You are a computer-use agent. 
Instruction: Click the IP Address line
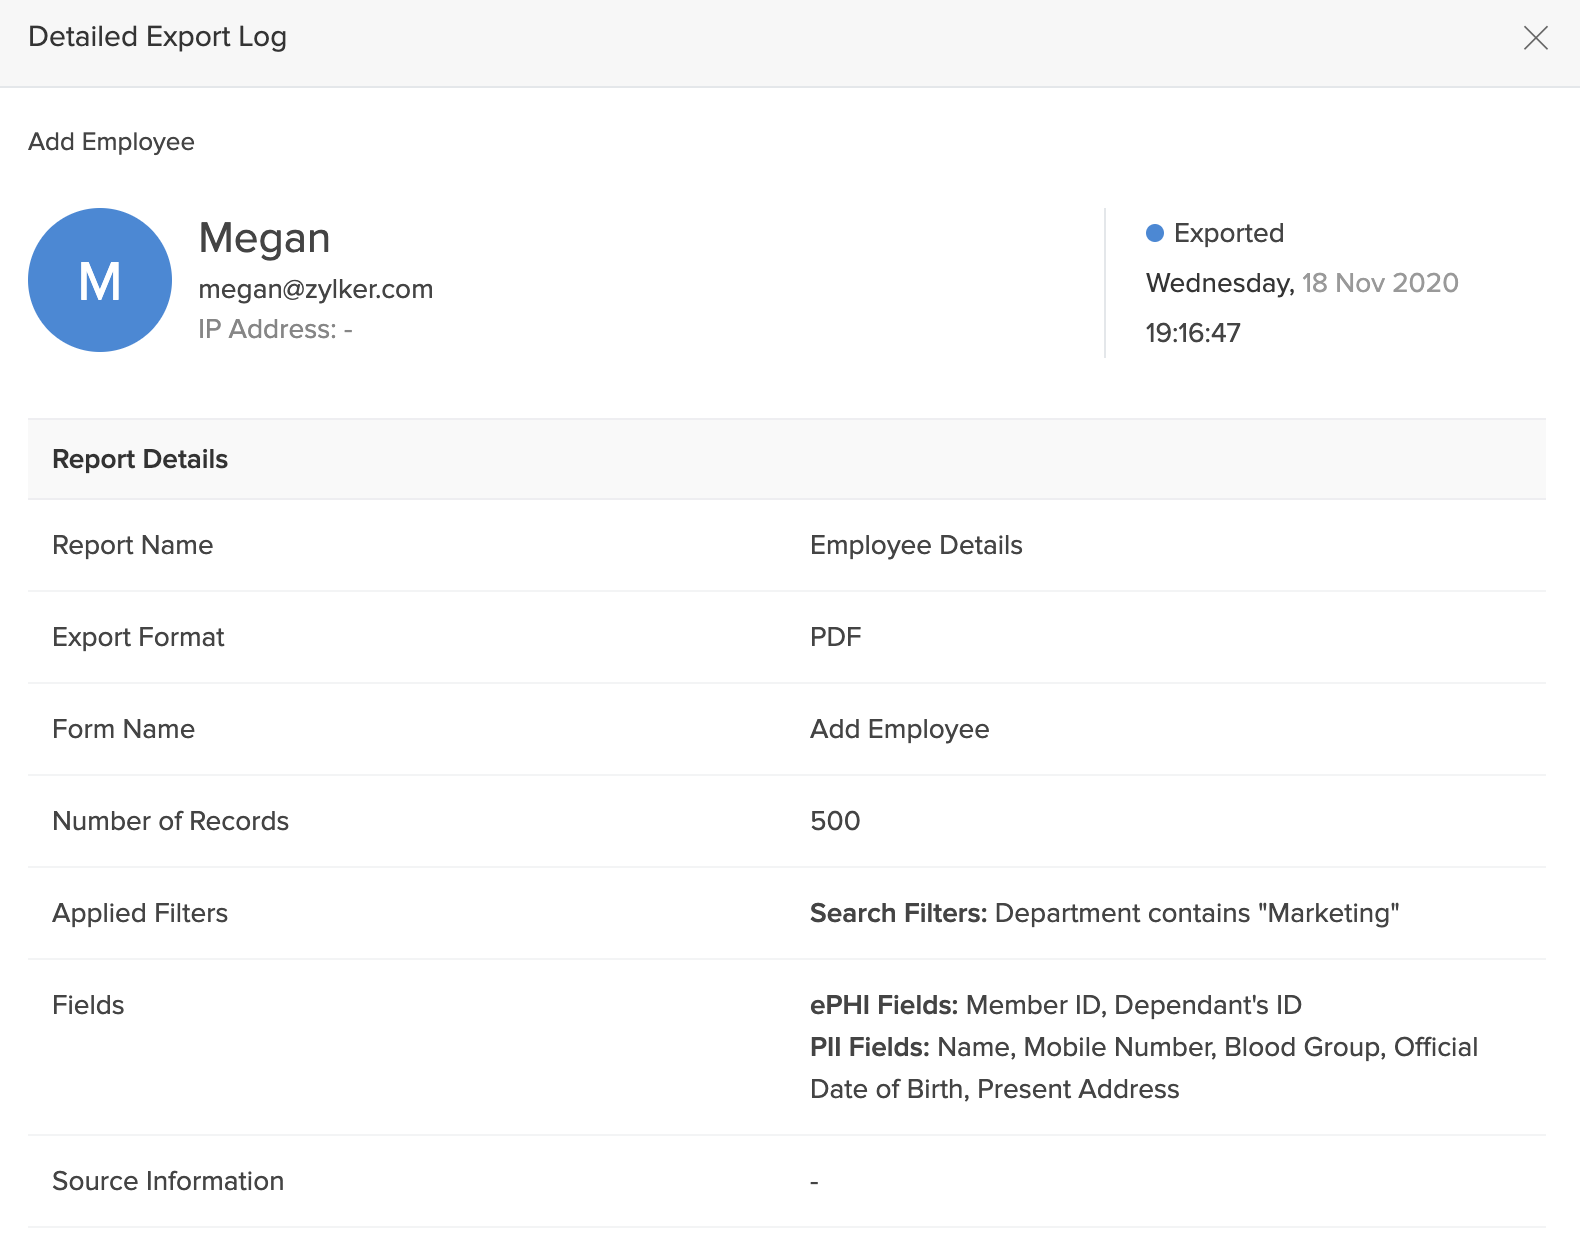pyautogui.click(x=275, y=329)
